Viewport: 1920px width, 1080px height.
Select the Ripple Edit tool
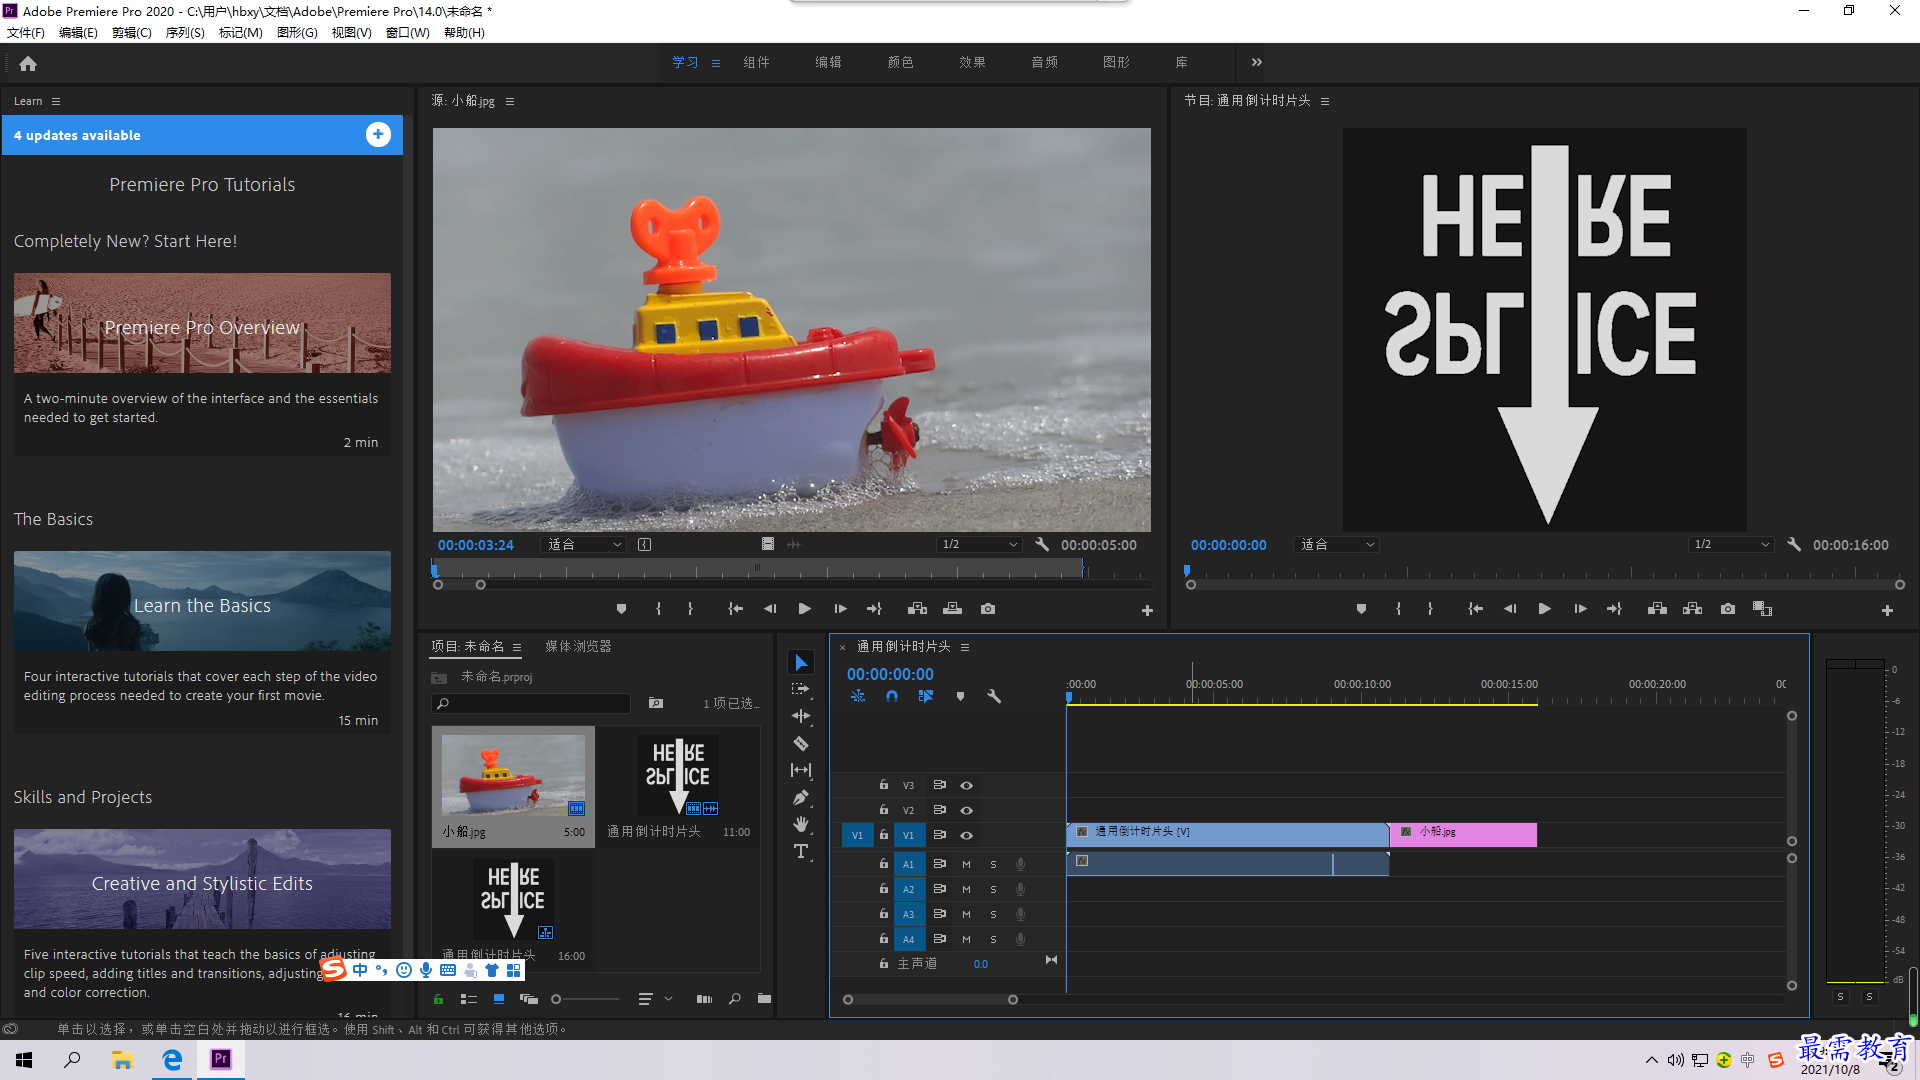click(x=801, y=716)
